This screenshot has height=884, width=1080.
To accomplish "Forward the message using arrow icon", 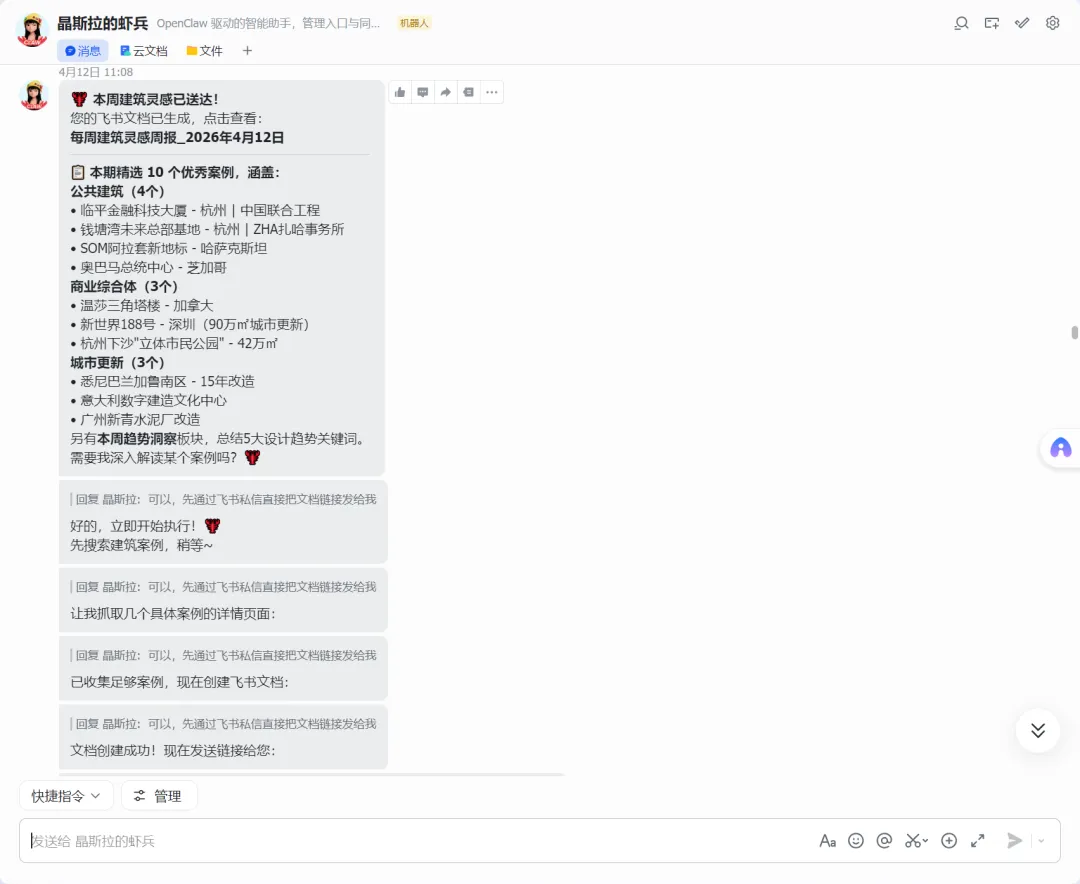I will 446,92.
